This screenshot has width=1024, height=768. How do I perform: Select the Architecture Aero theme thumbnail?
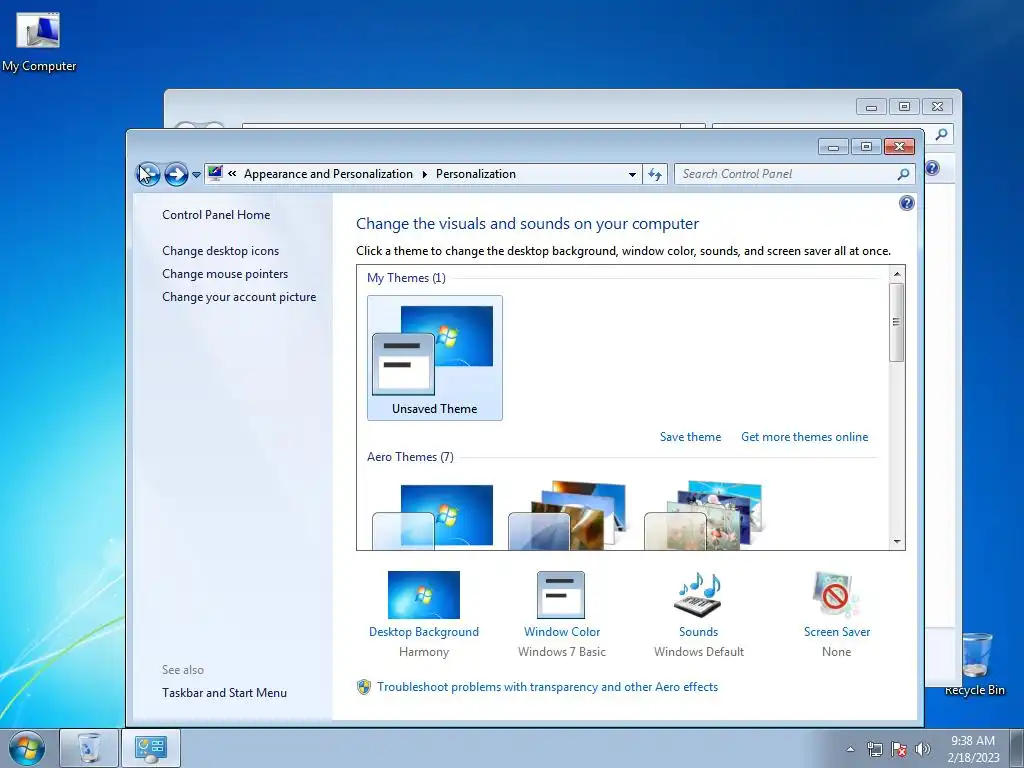coord(568,516)
